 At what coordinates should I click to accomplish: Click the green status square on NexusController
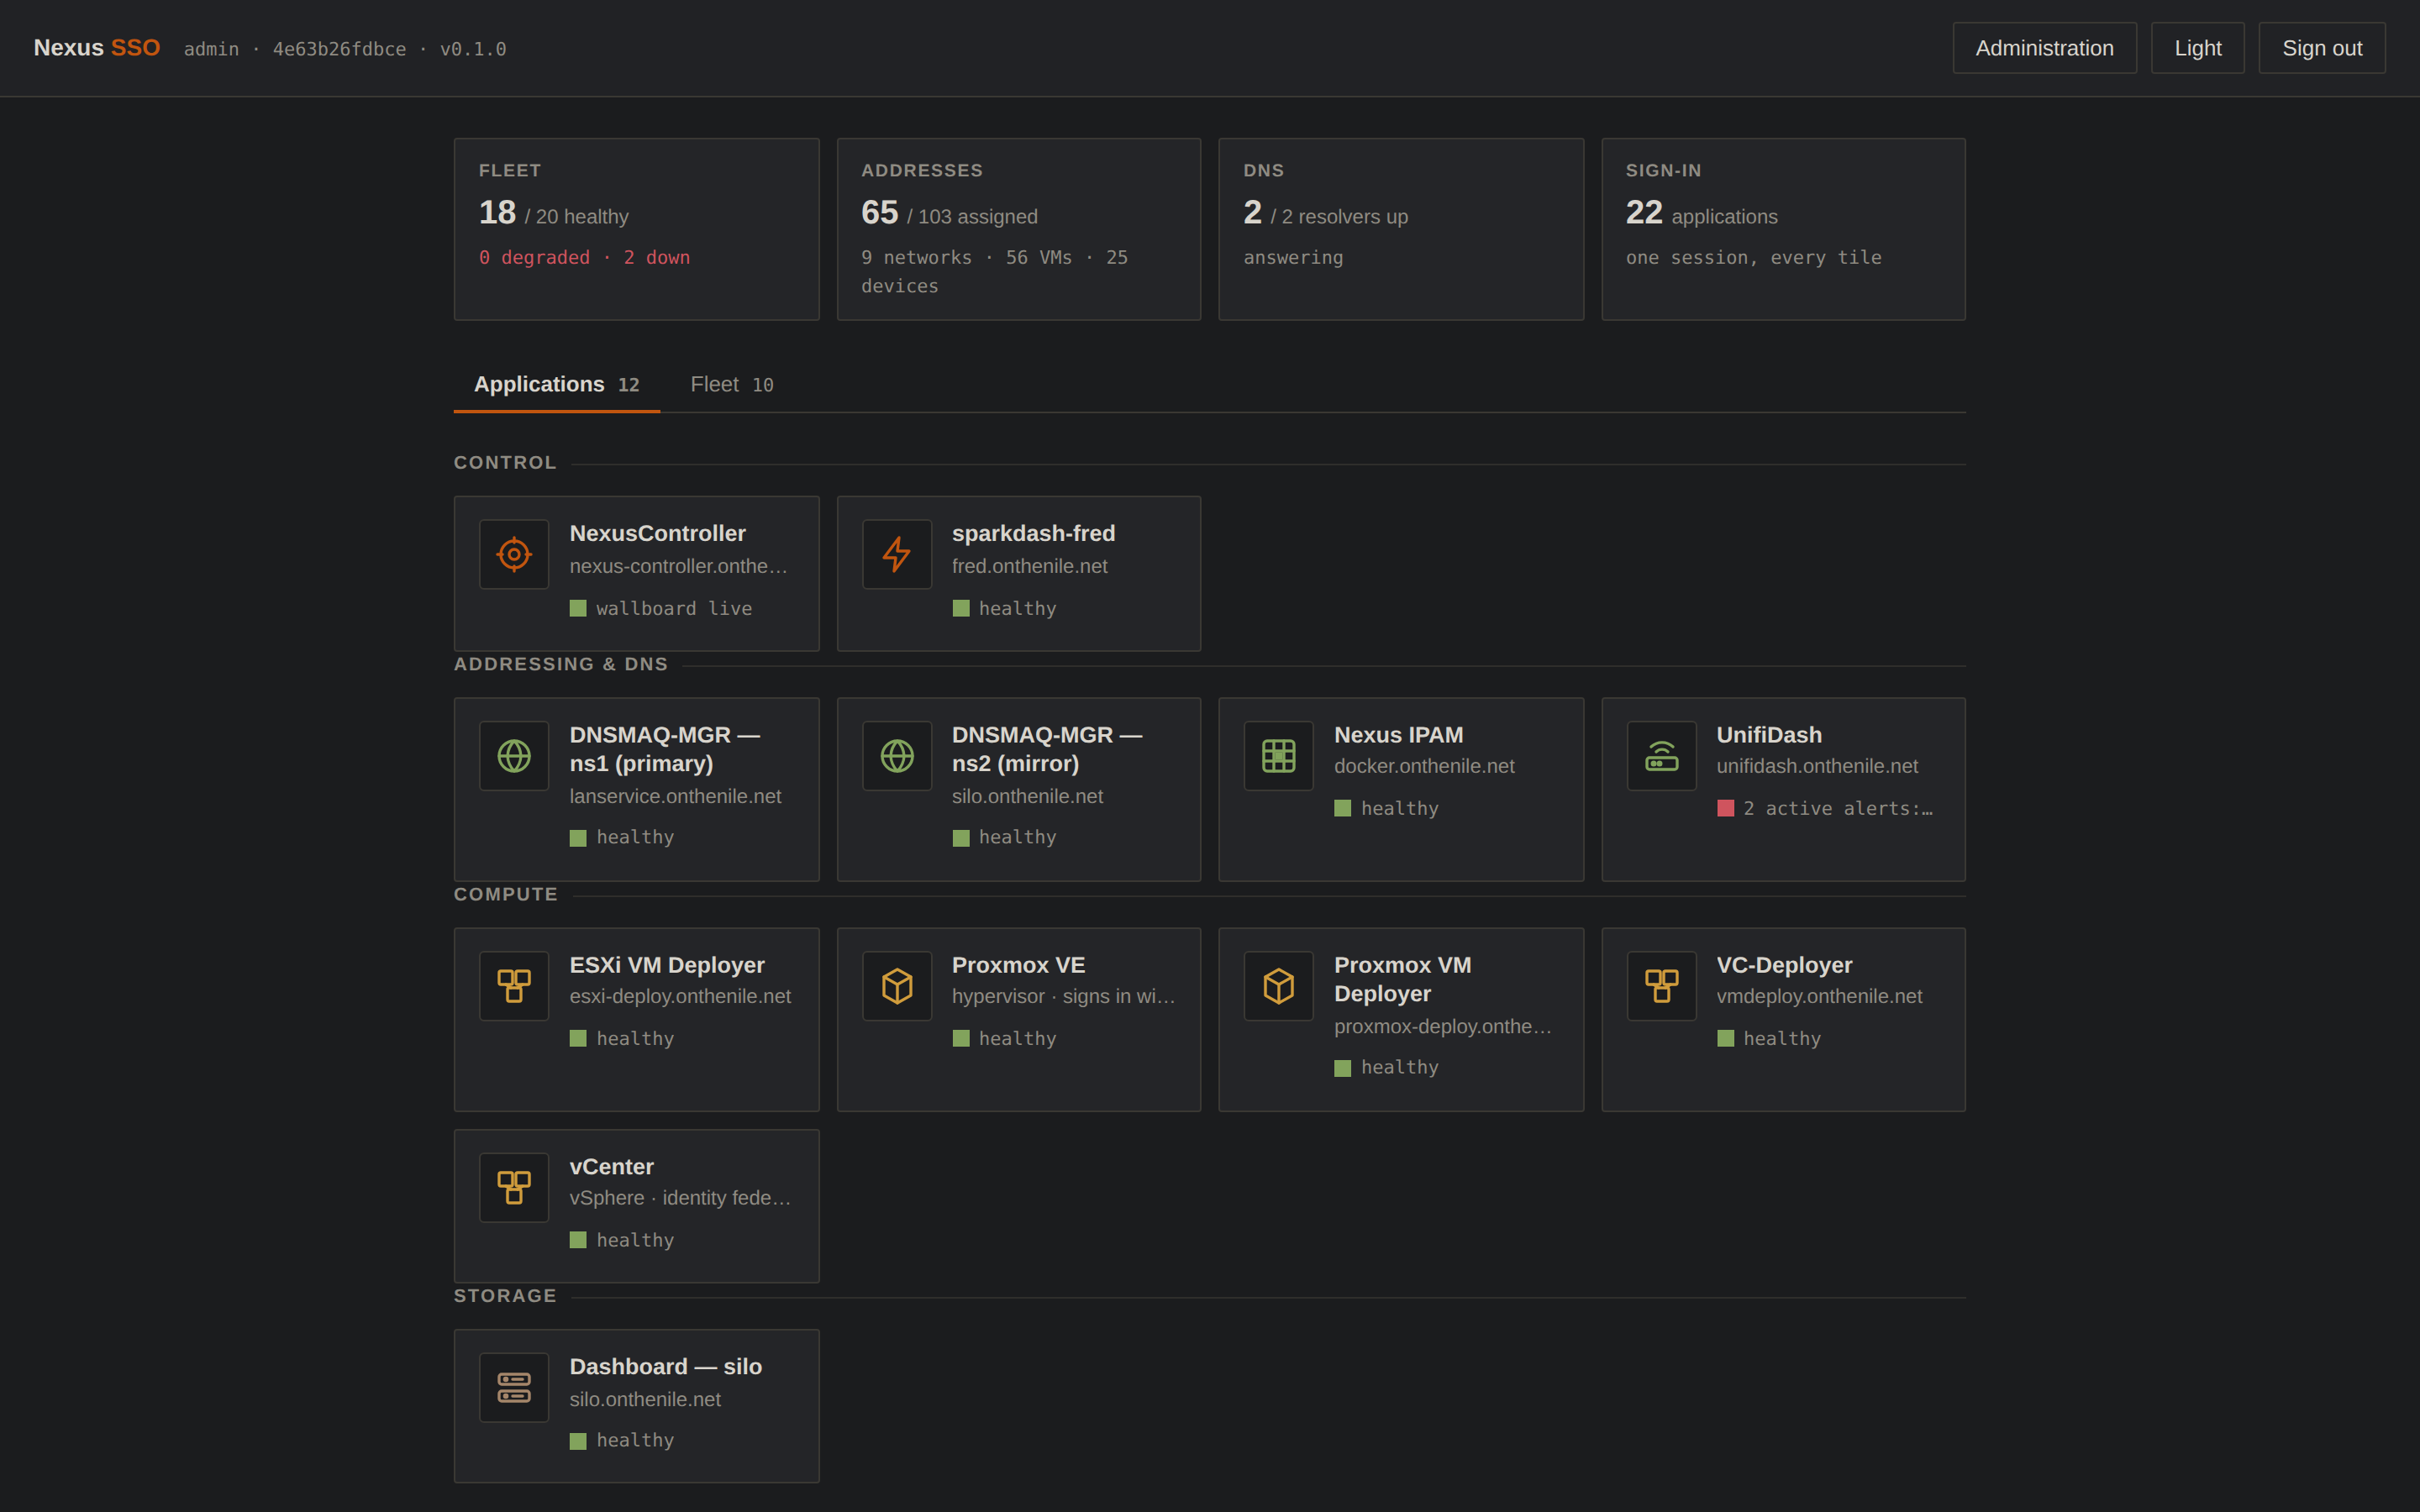pyautogui.click(x=578, y=608)
